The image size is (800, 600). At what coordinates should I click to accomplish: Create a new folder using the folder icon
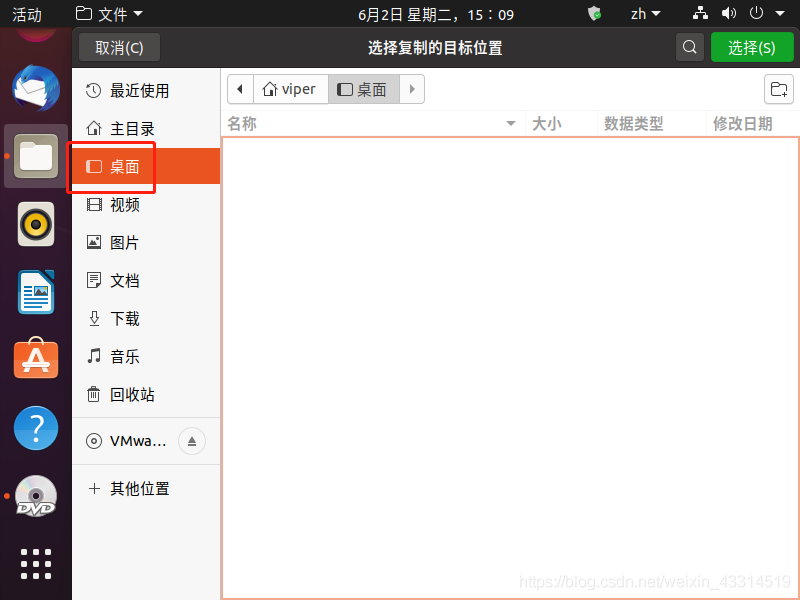click(x=778, y=89)
